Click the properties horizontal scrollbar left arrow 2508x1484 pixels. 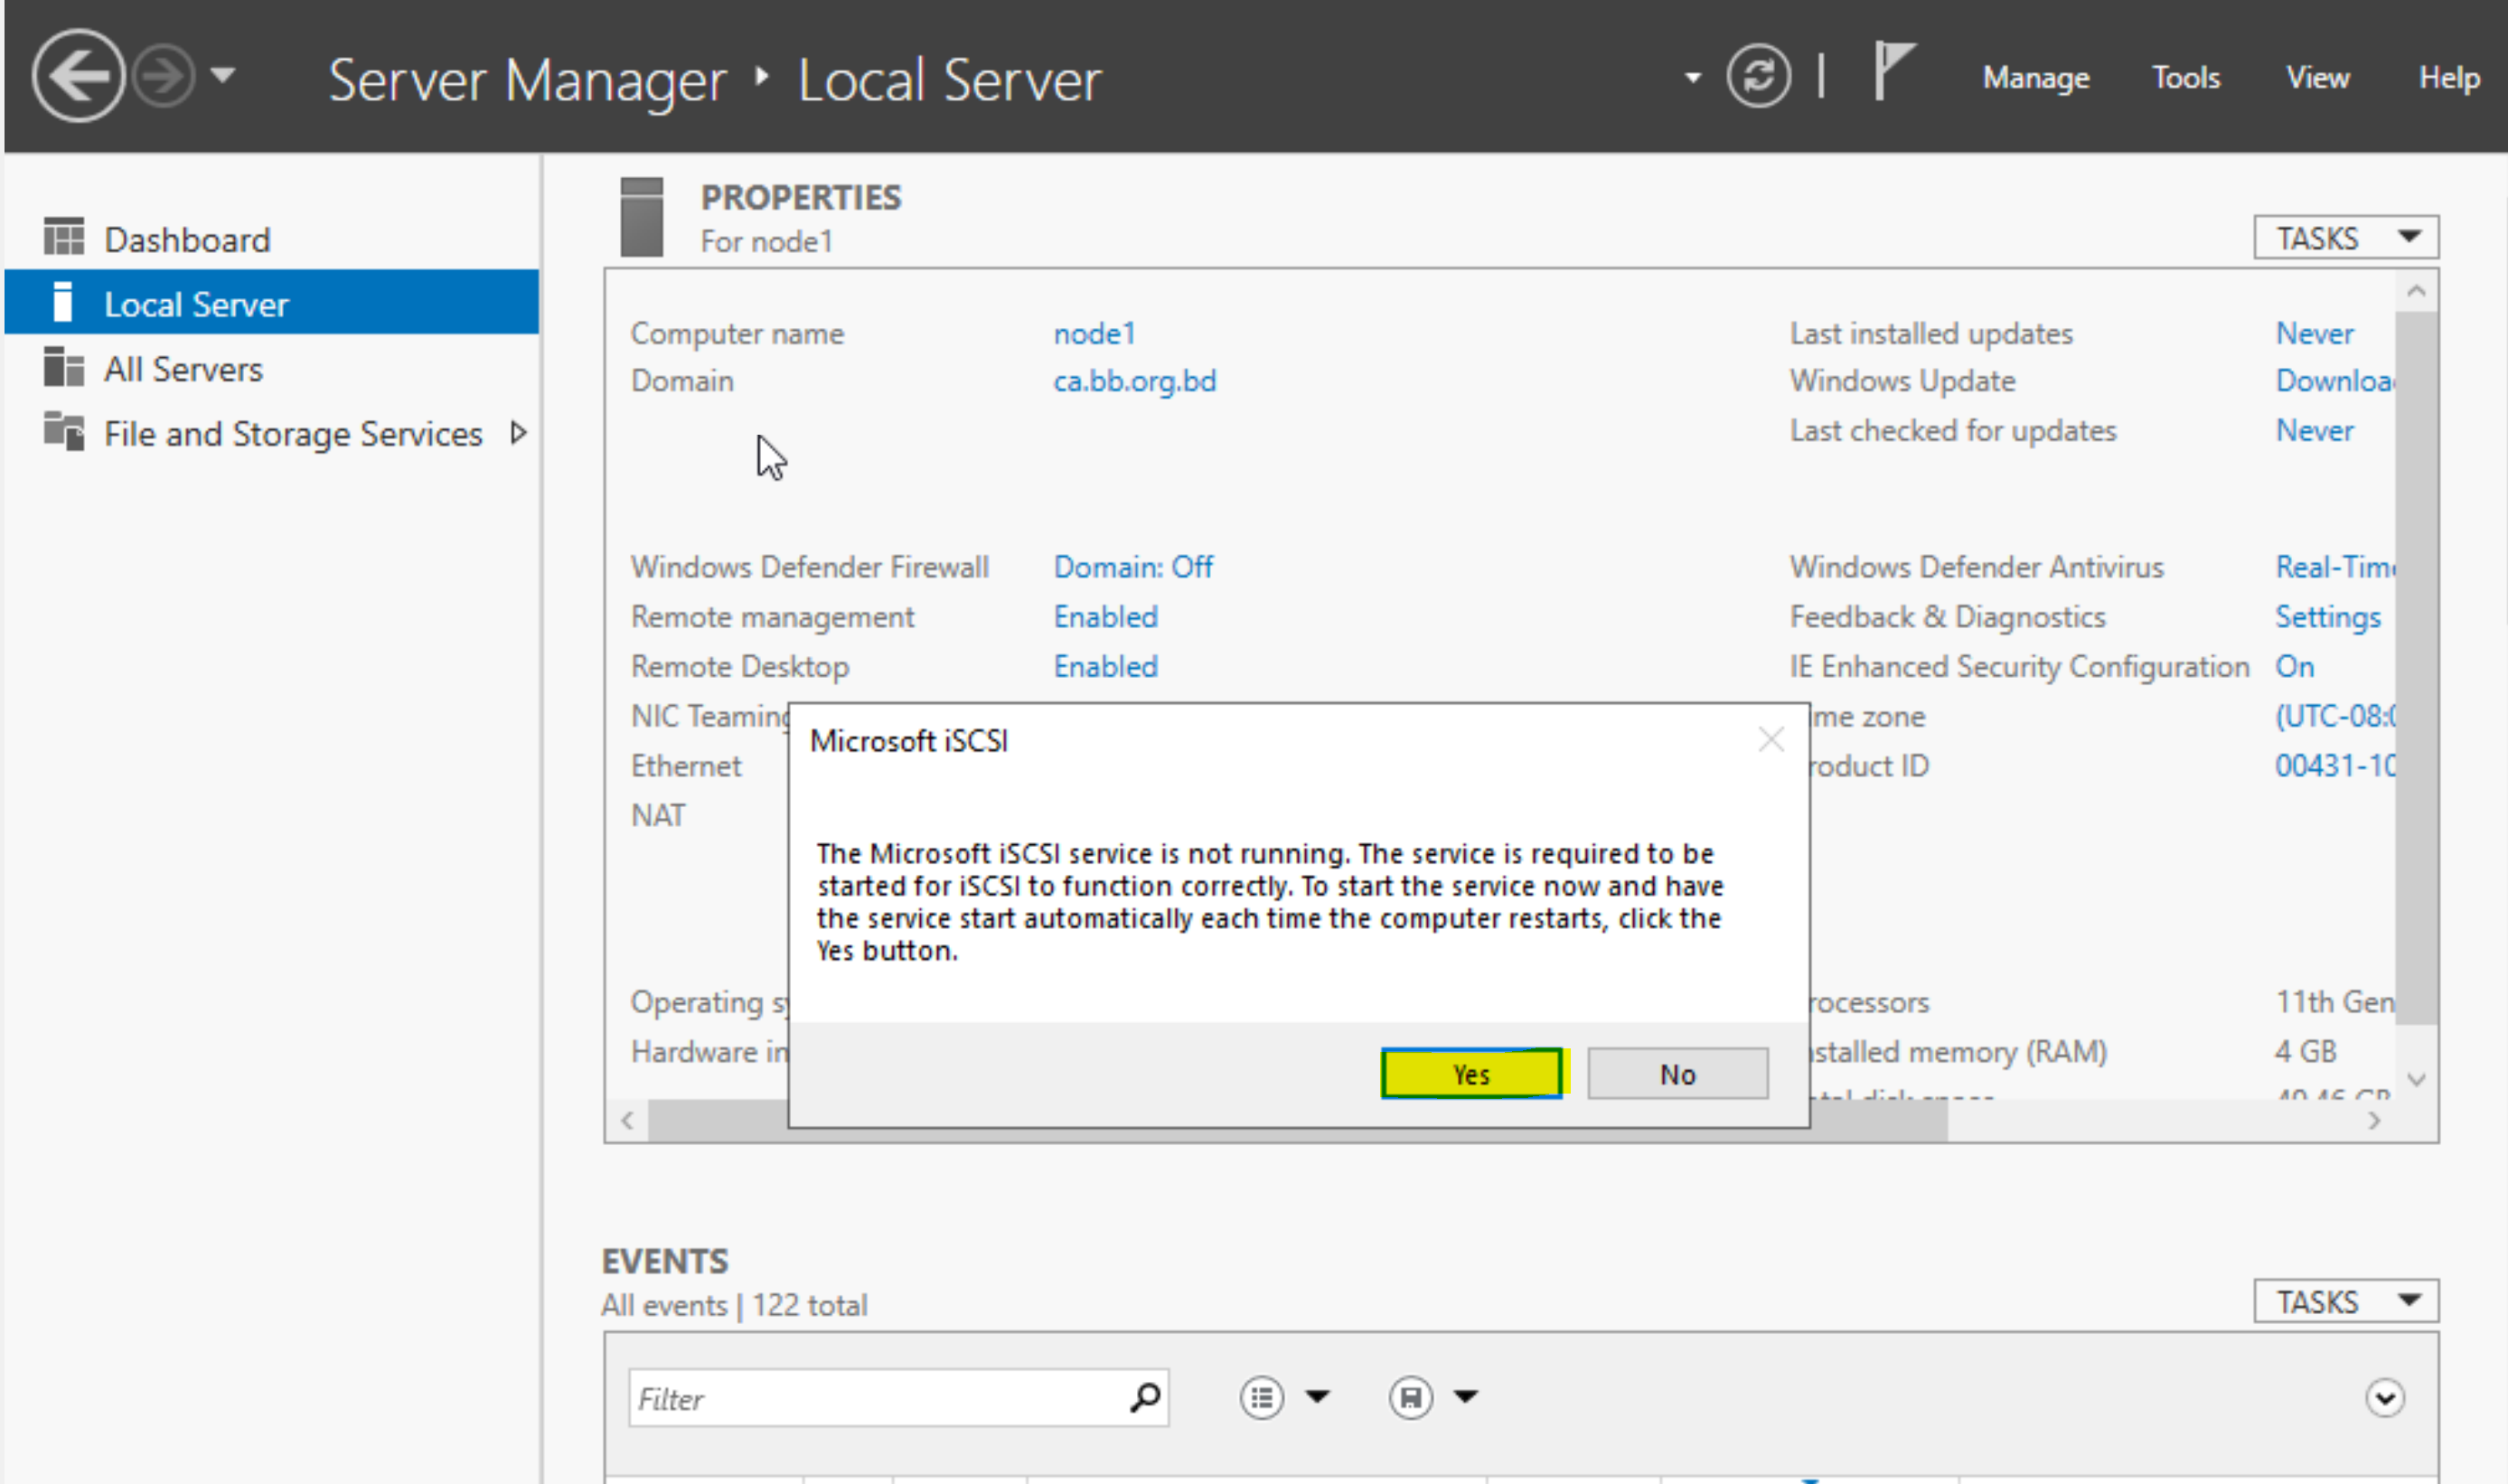point(627,1120)
